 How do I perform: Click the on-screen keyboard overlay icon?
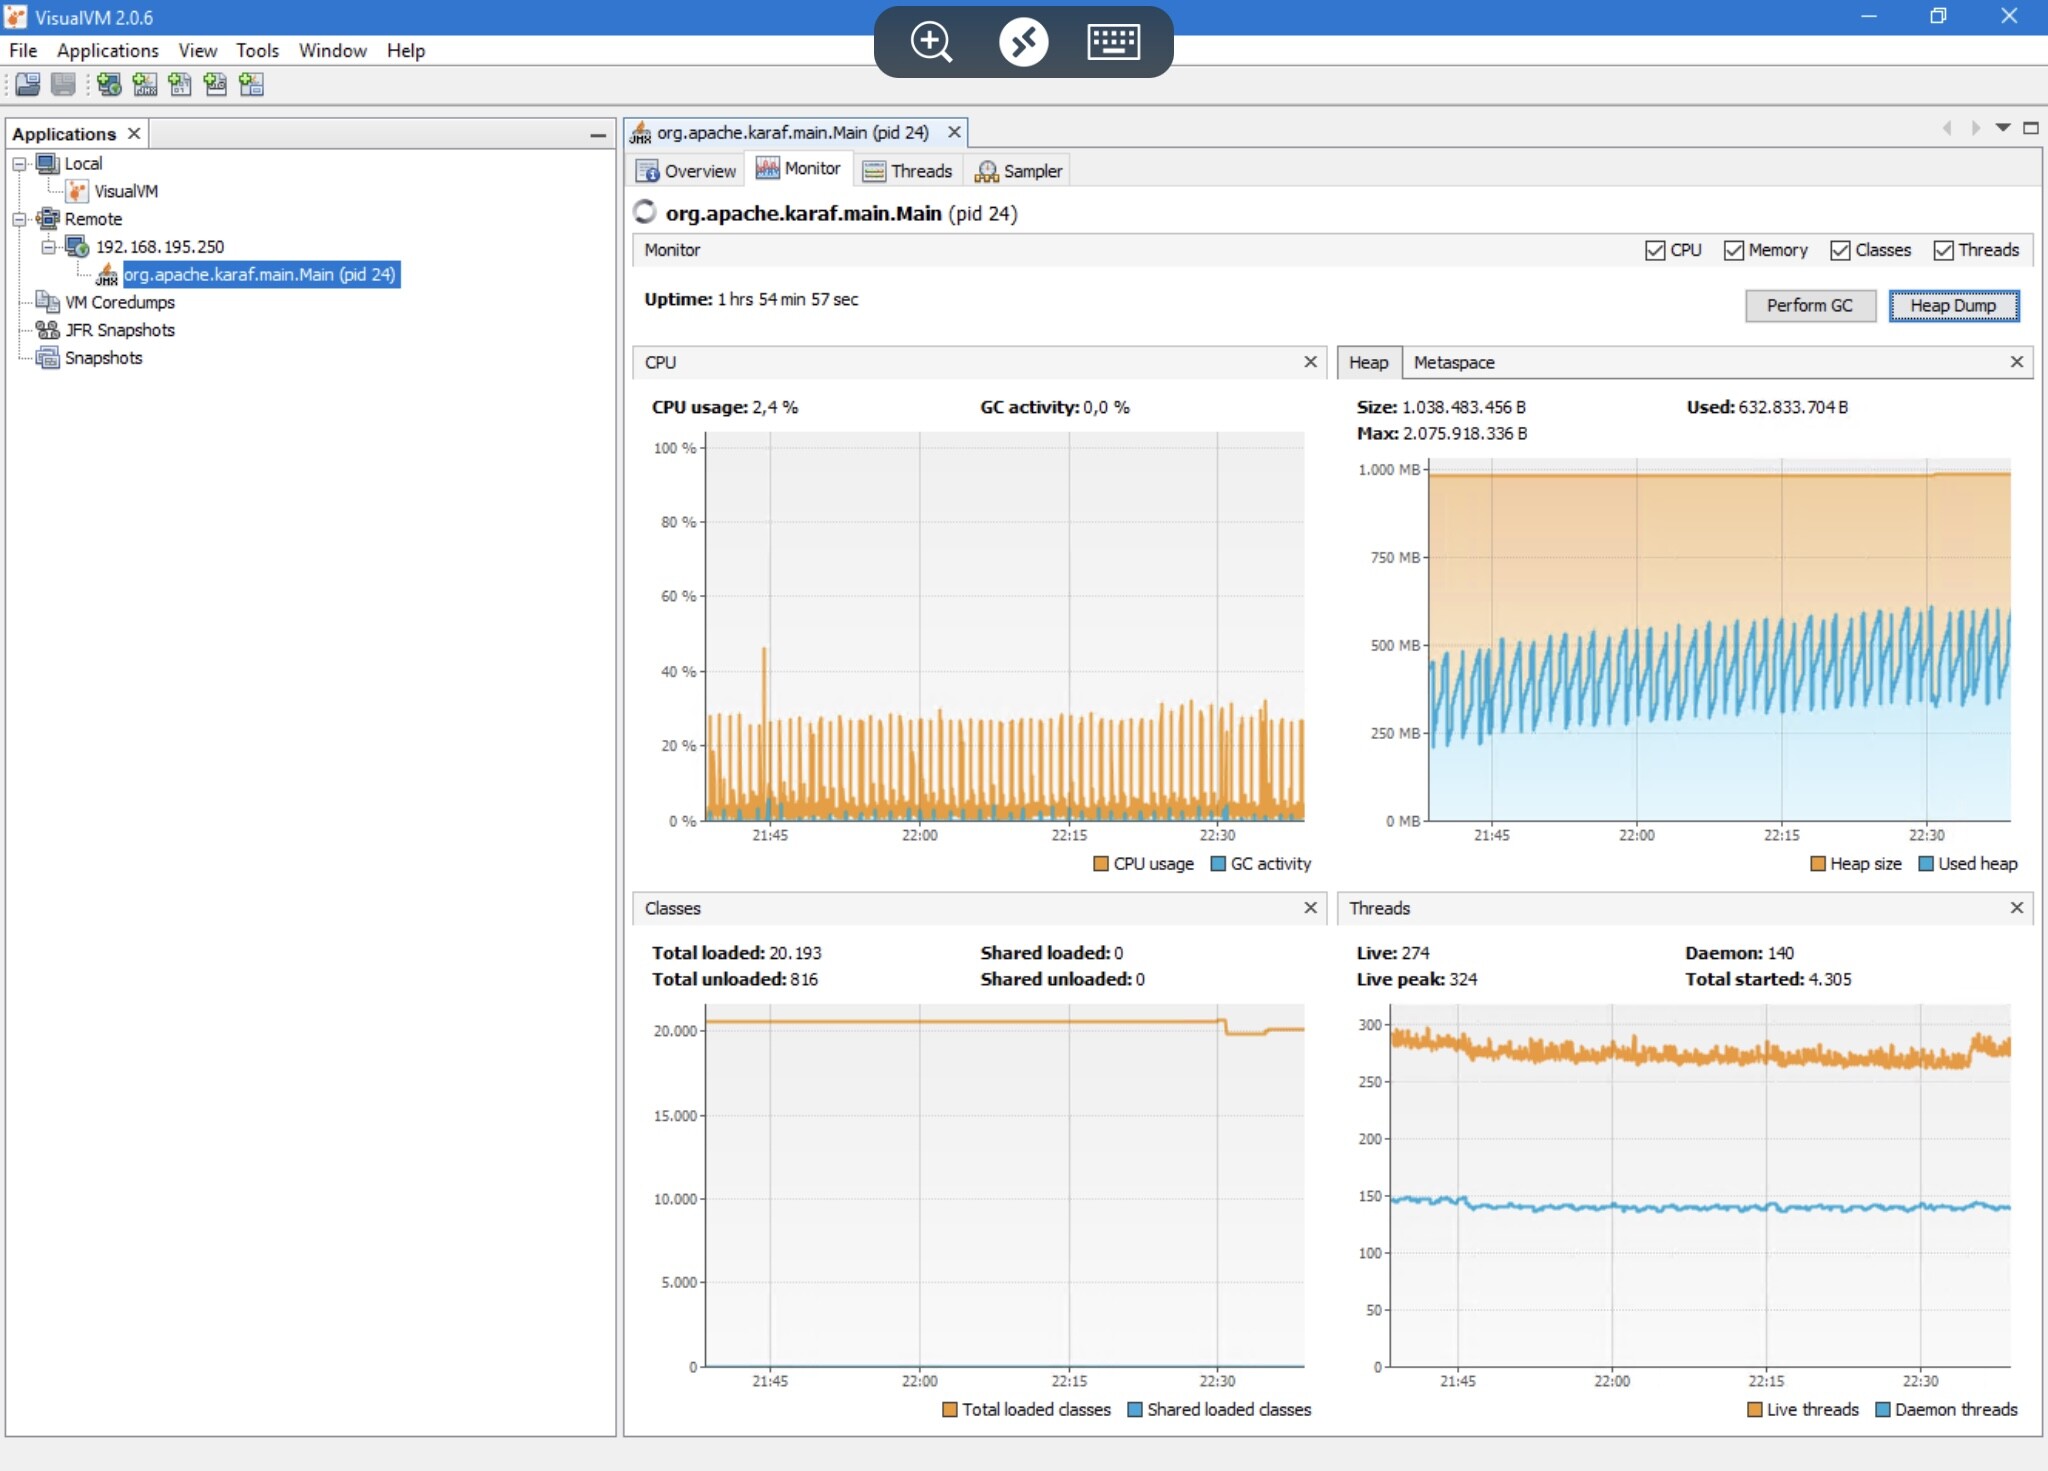1113,42
